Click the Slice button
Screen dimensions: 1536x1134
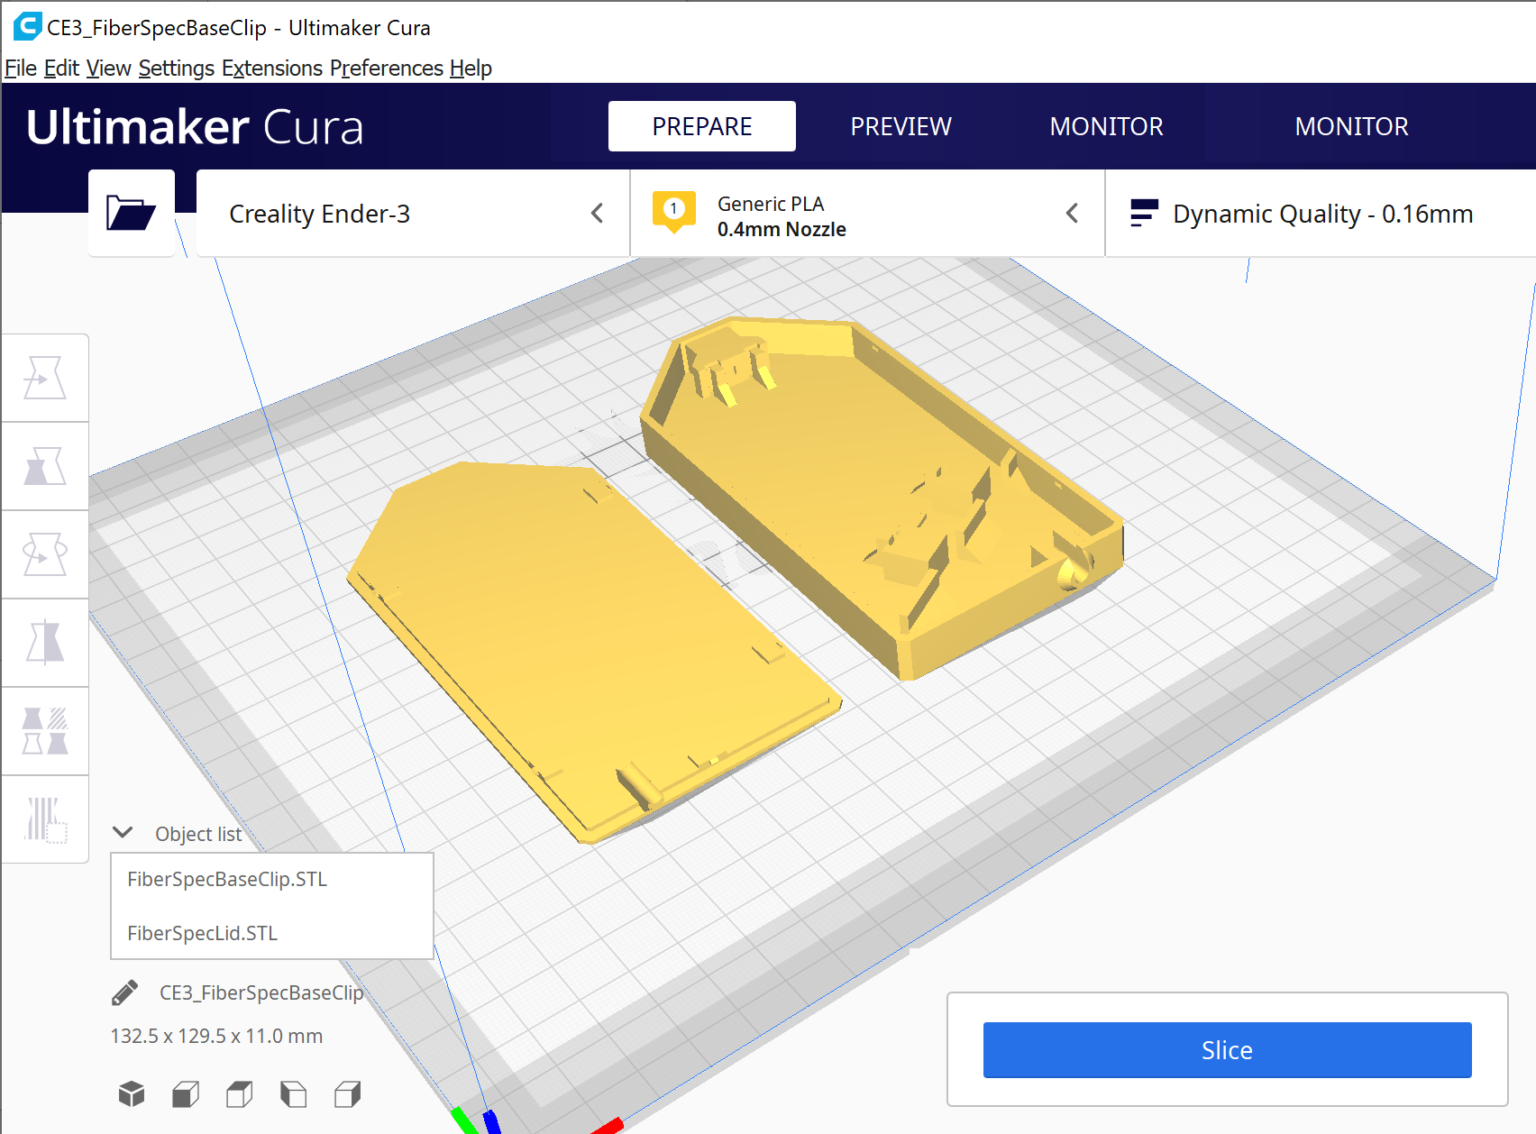pyautogui.click(x=1227, y=1050)
